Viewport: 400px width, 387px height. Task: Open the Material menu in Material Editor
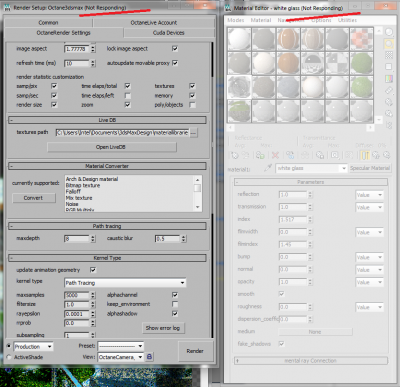261,20
